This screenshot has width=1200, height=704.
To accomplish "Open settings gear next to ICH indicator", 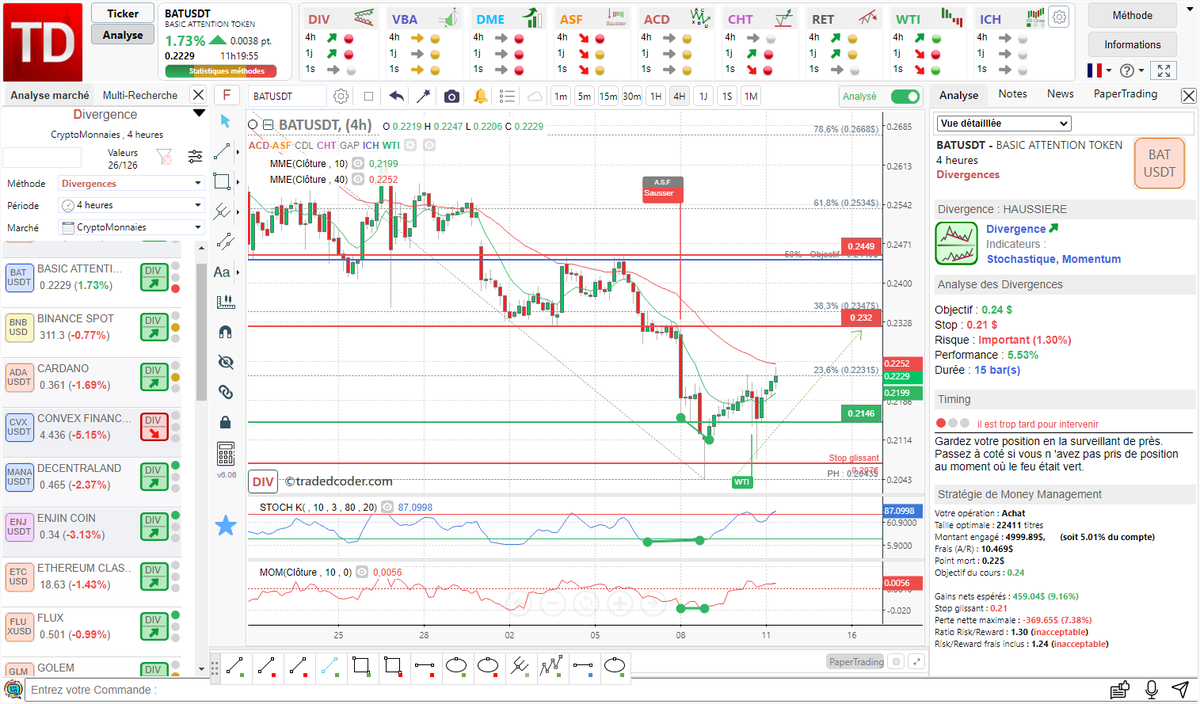I will (1059, 17).
